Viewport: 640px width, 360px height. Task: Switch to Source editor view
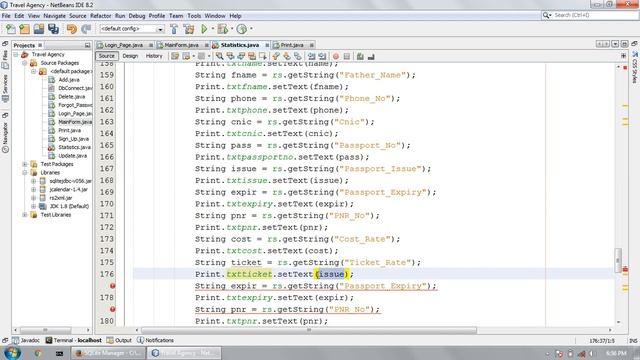point(107,56)
